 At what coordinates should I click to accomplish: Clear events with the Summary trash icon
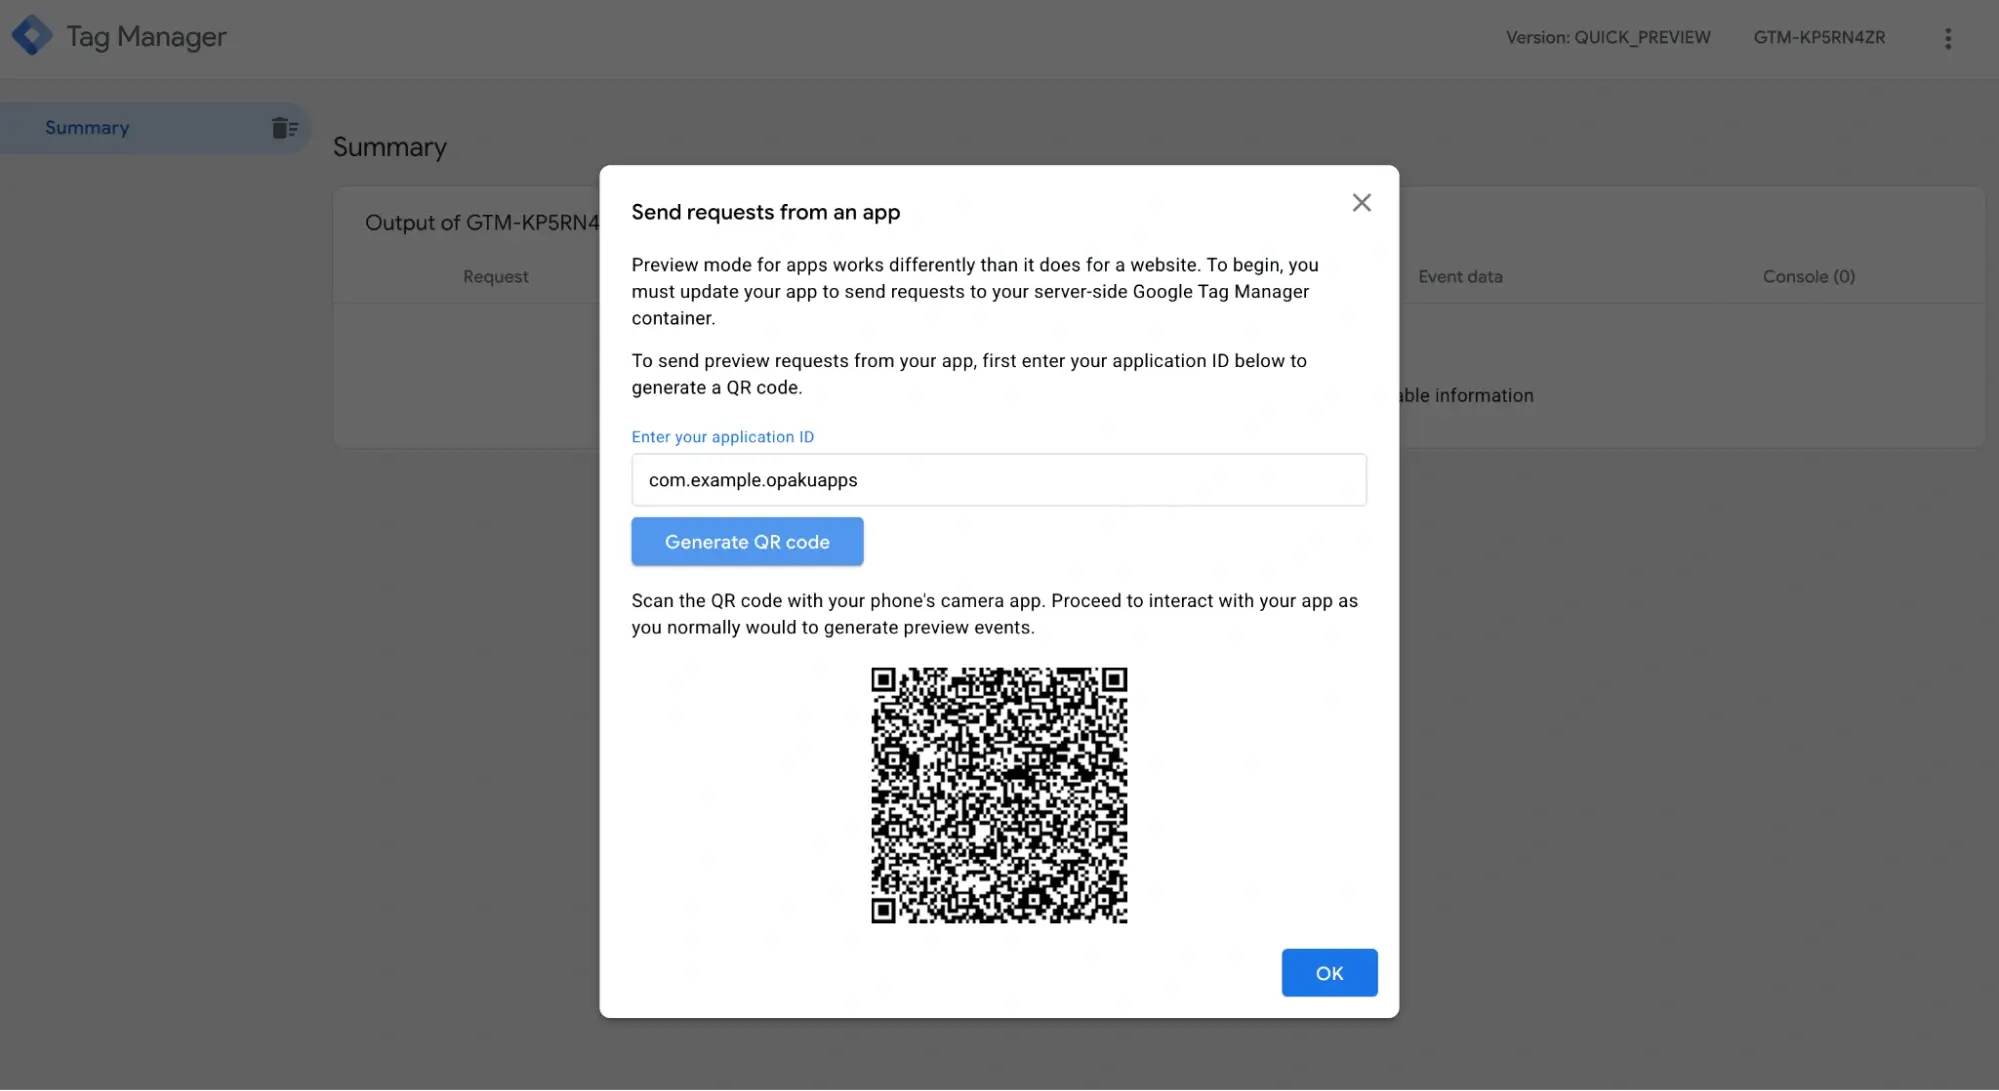click(284, 128)
